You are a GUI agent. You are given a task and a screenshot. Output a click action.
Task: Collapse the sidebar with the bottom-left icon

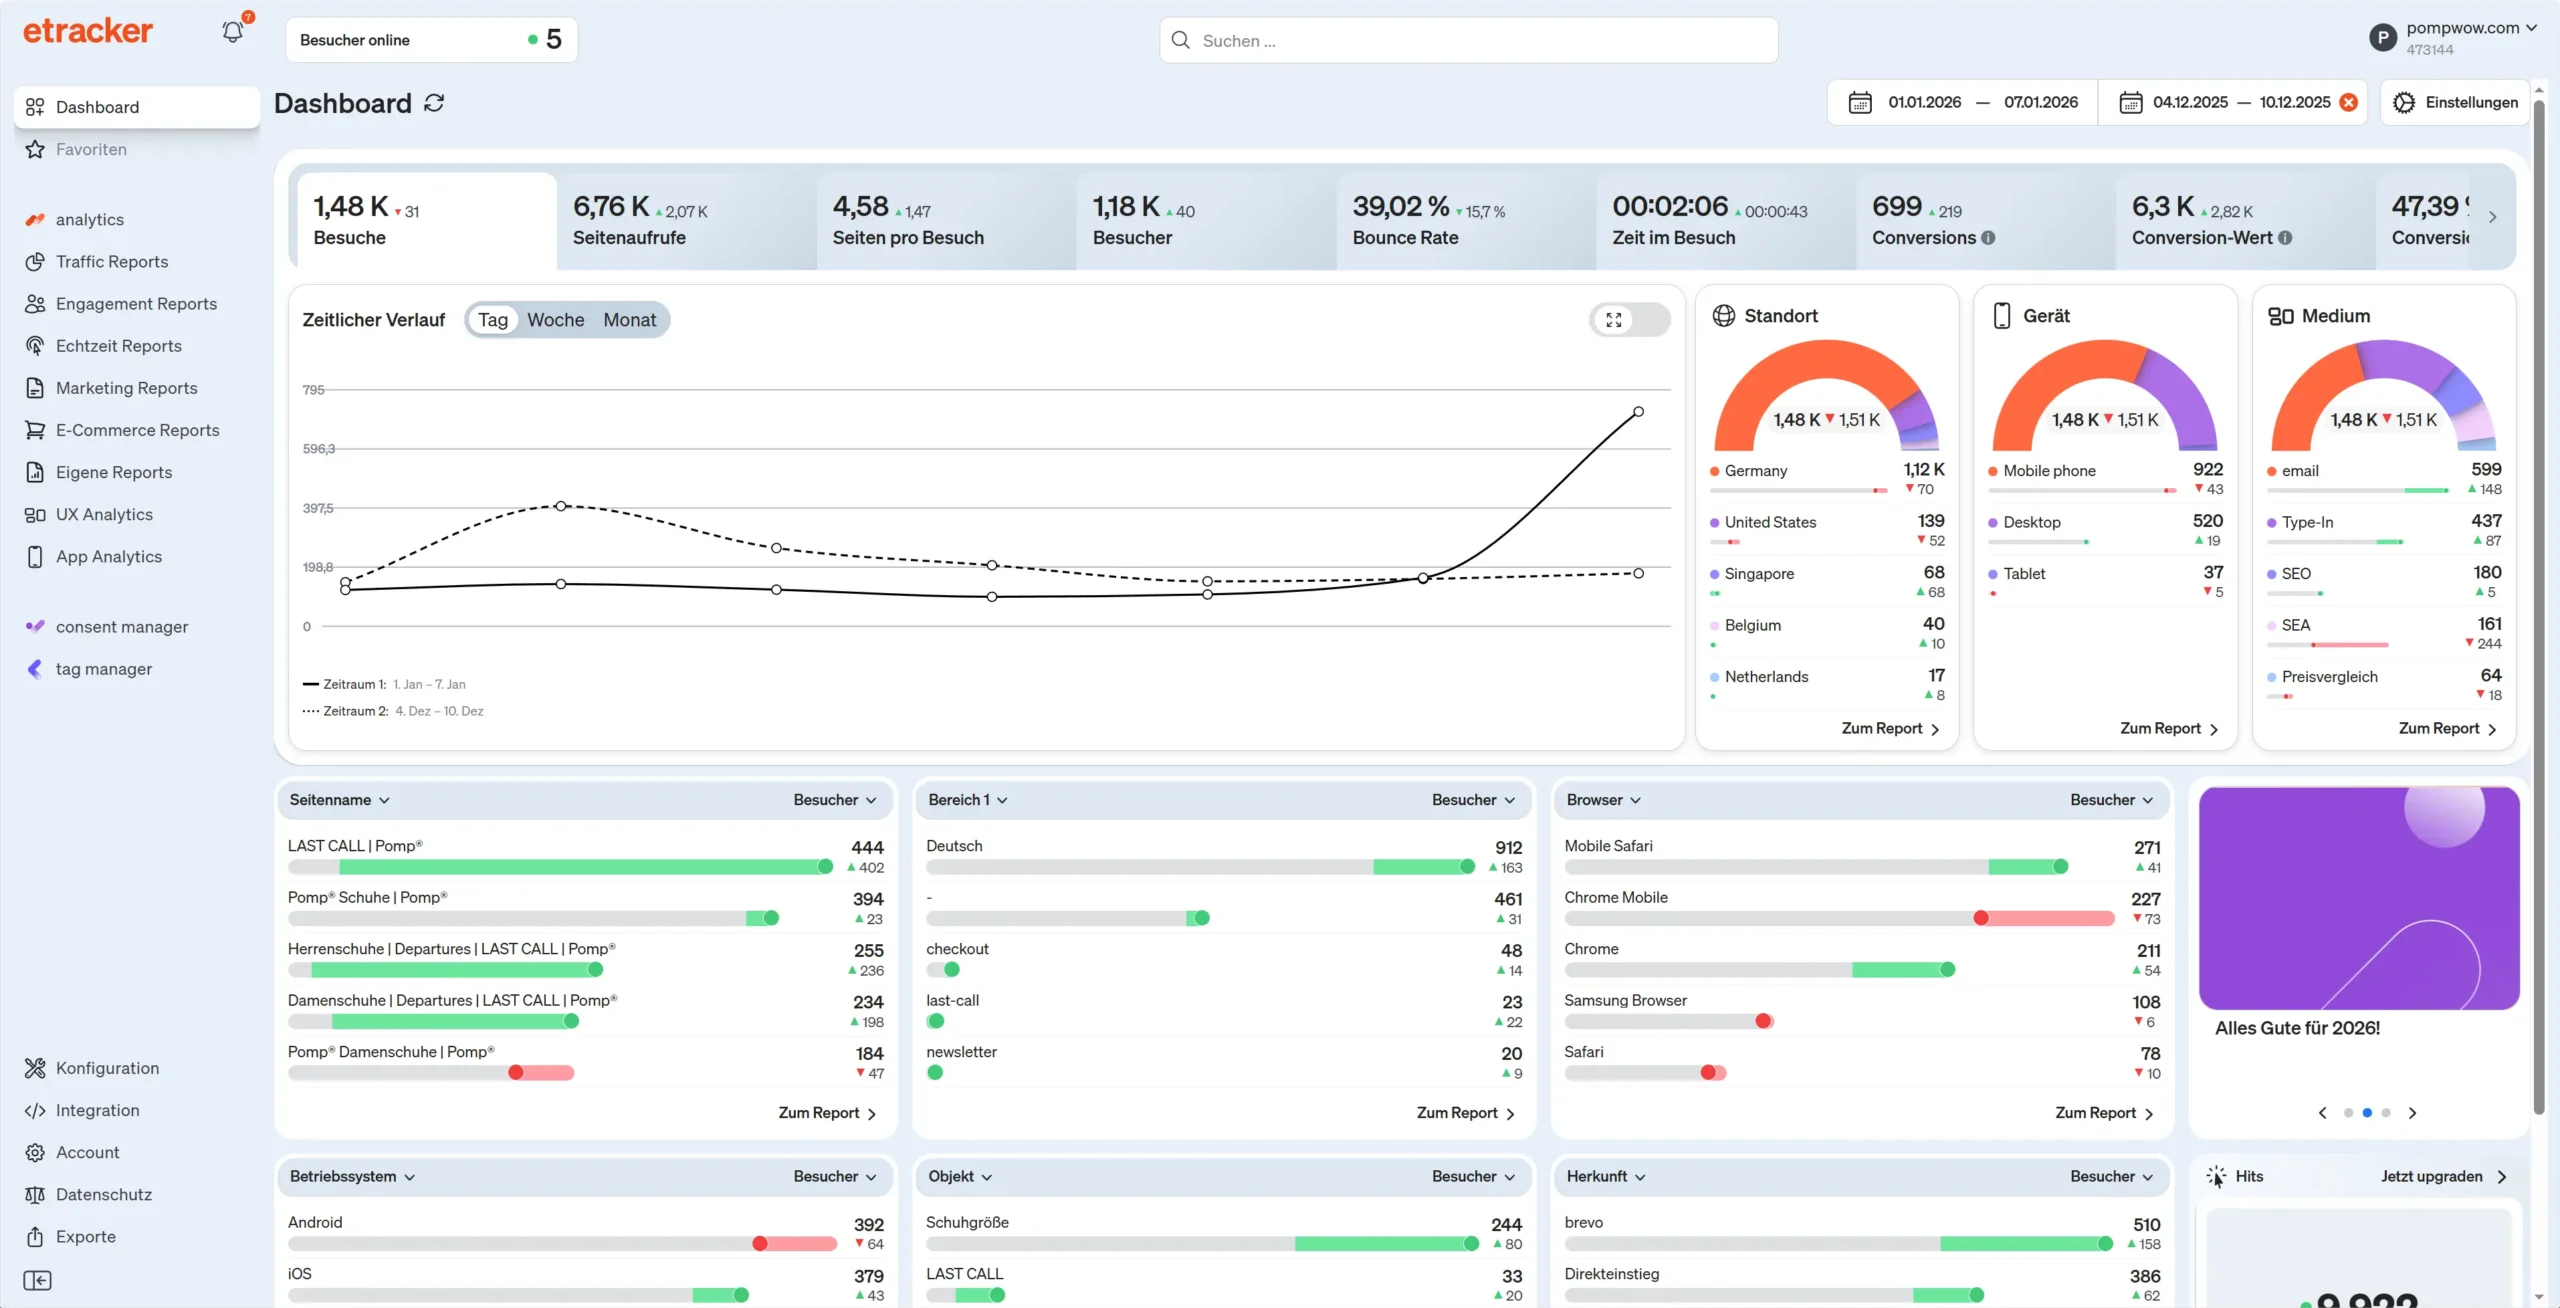(x=37, y=1280)
